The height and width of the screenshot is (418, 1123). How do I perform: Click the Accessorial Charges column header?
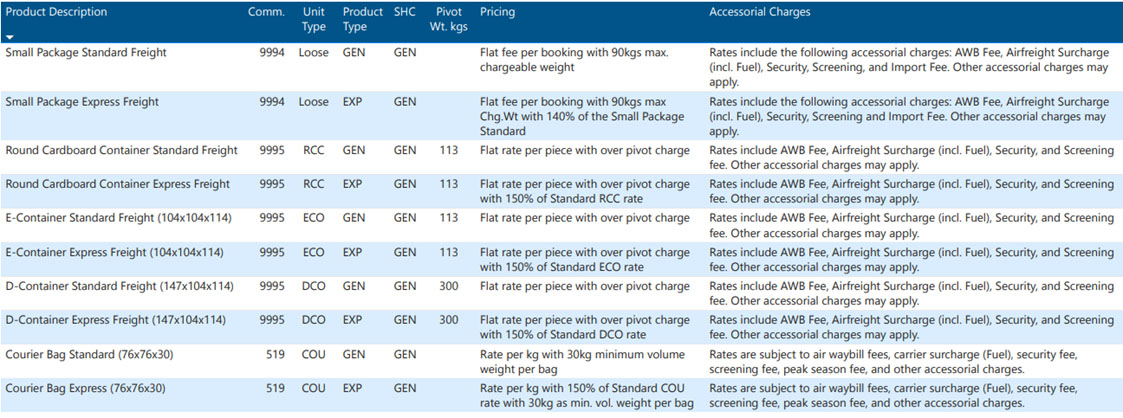click(759, 12)
